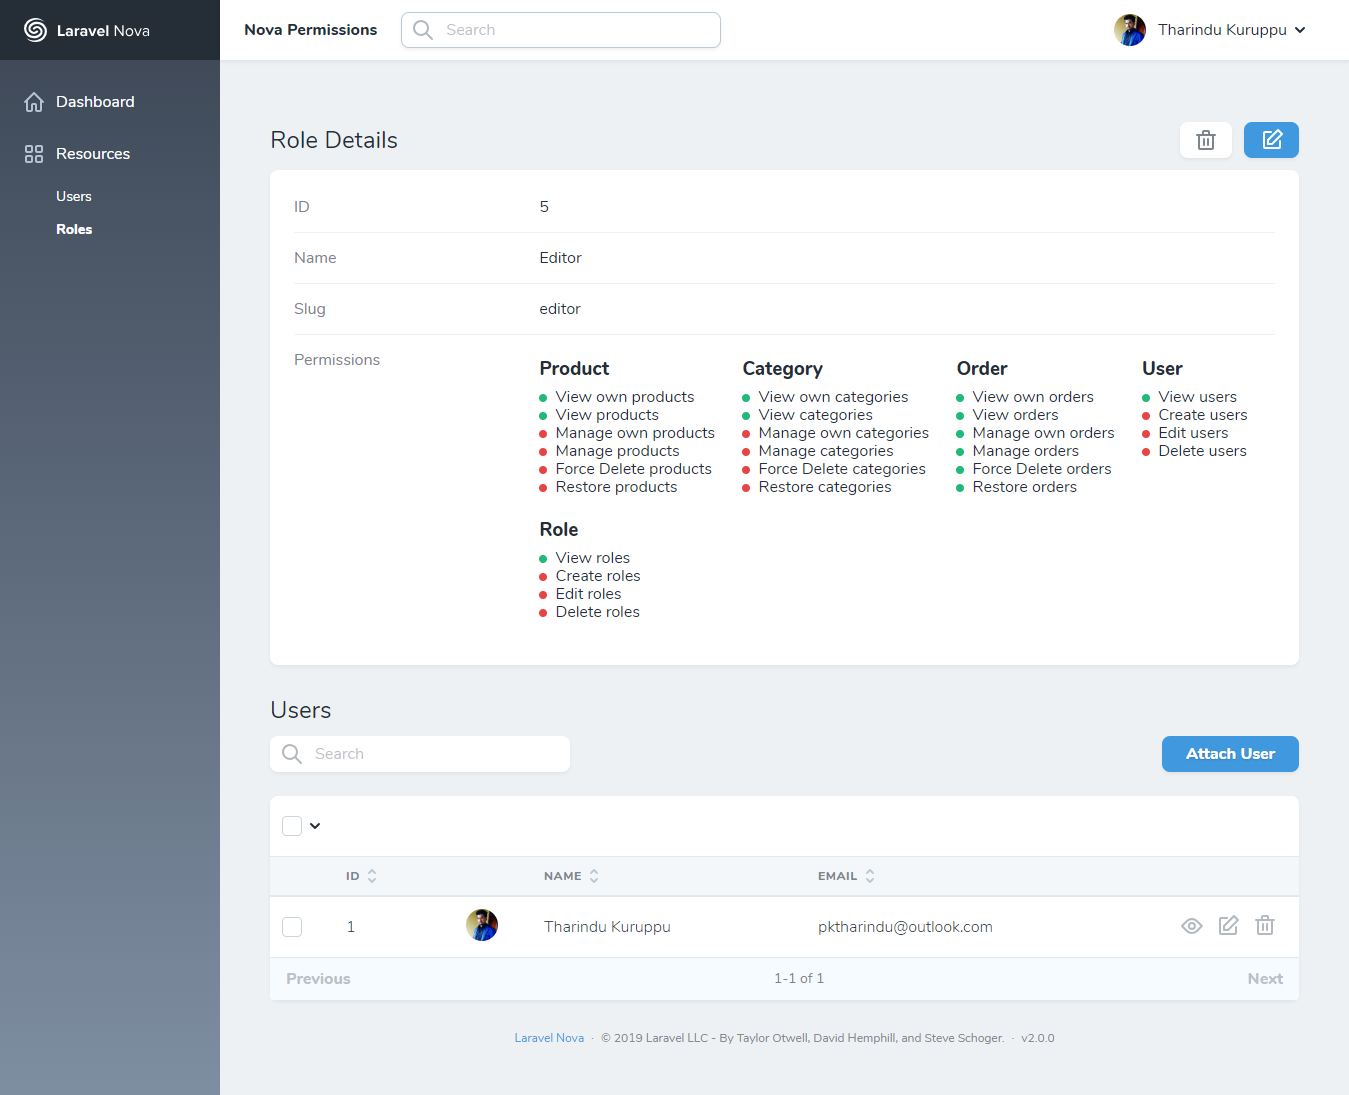Toggle the select all users checkbox
This screenshot has width=1349, height=1095.
pyautogui.click(x=292, y=826)
